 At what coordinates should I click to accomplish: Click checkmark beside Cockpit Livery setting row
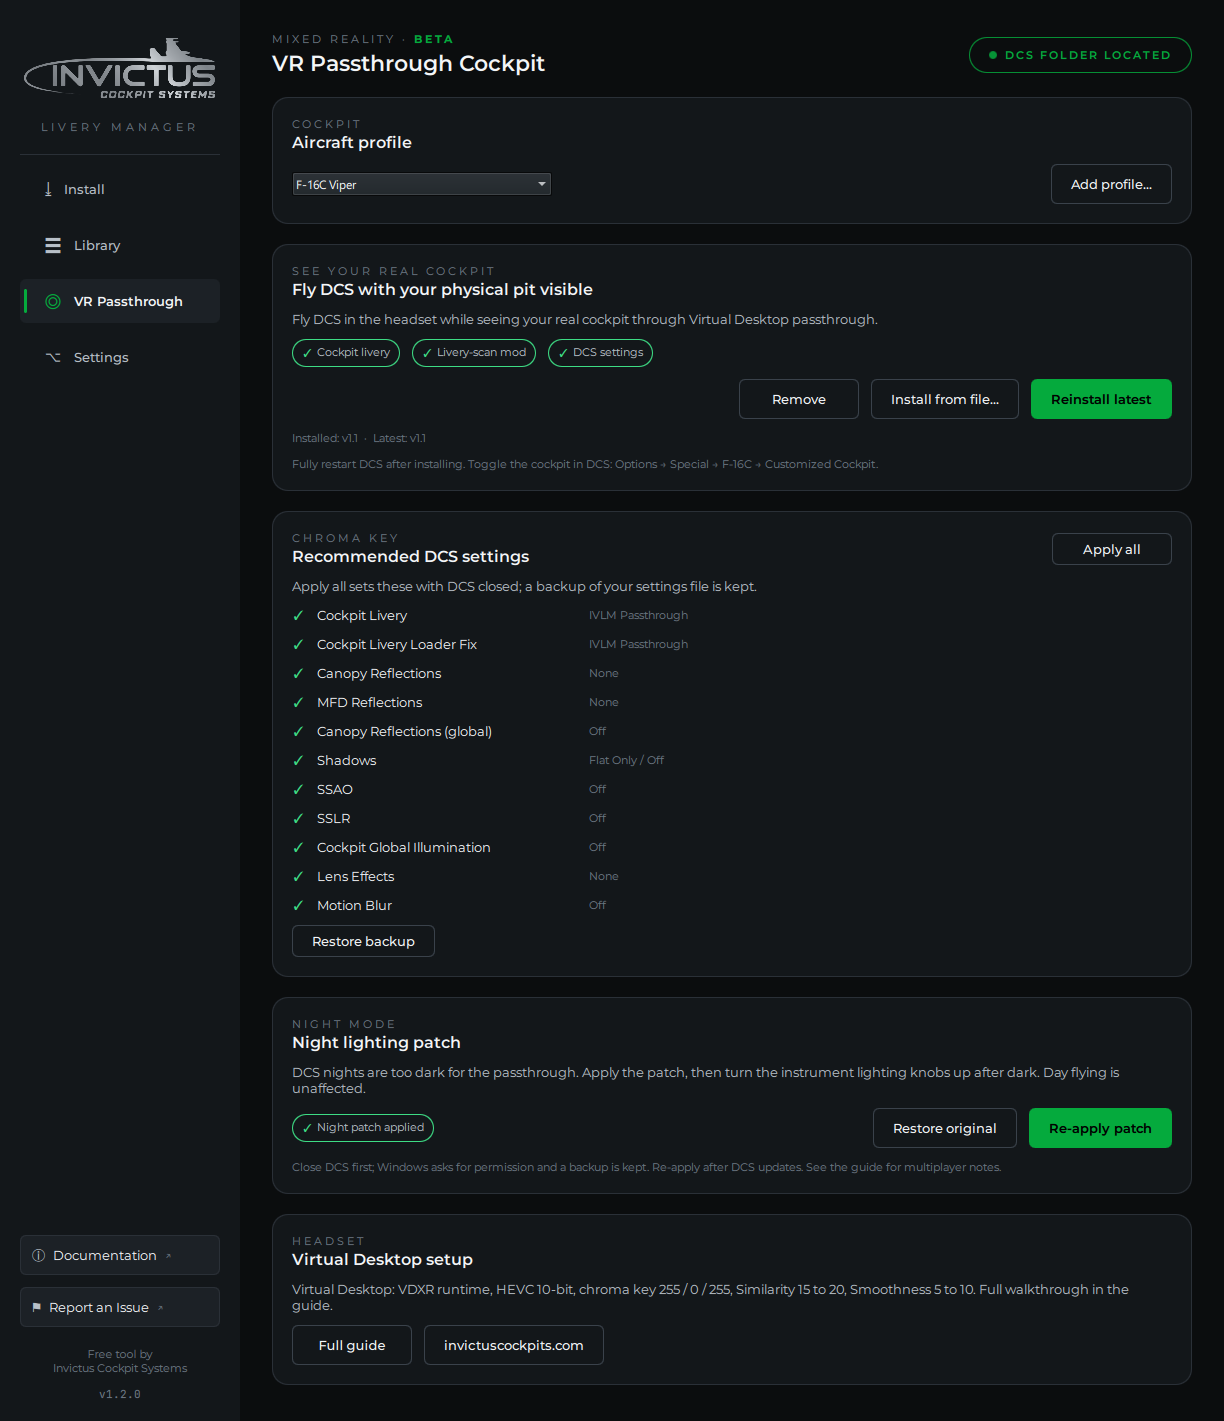(298, 616)
